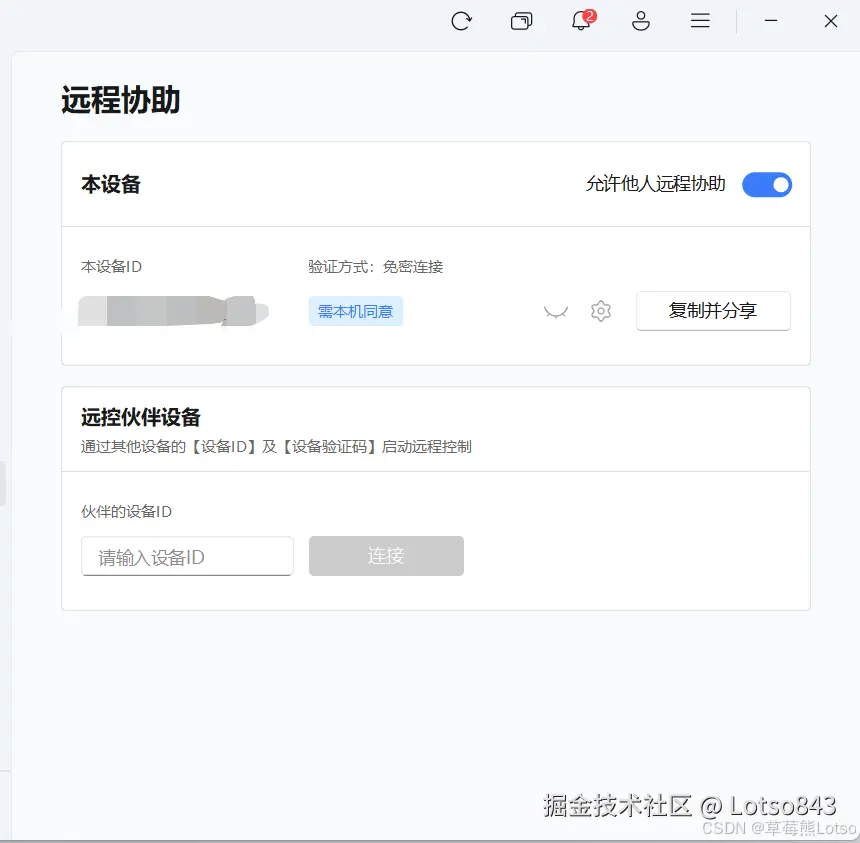Expand the collapsed left edge panel handle
This screenshot has width=860, height=843.
pyautogui.click(x=5, y=482)
